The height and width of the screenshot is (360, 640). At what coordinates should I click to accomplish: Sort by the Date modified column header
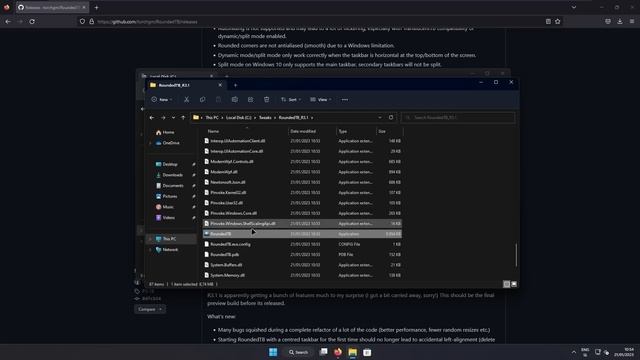tap(303, 131)
